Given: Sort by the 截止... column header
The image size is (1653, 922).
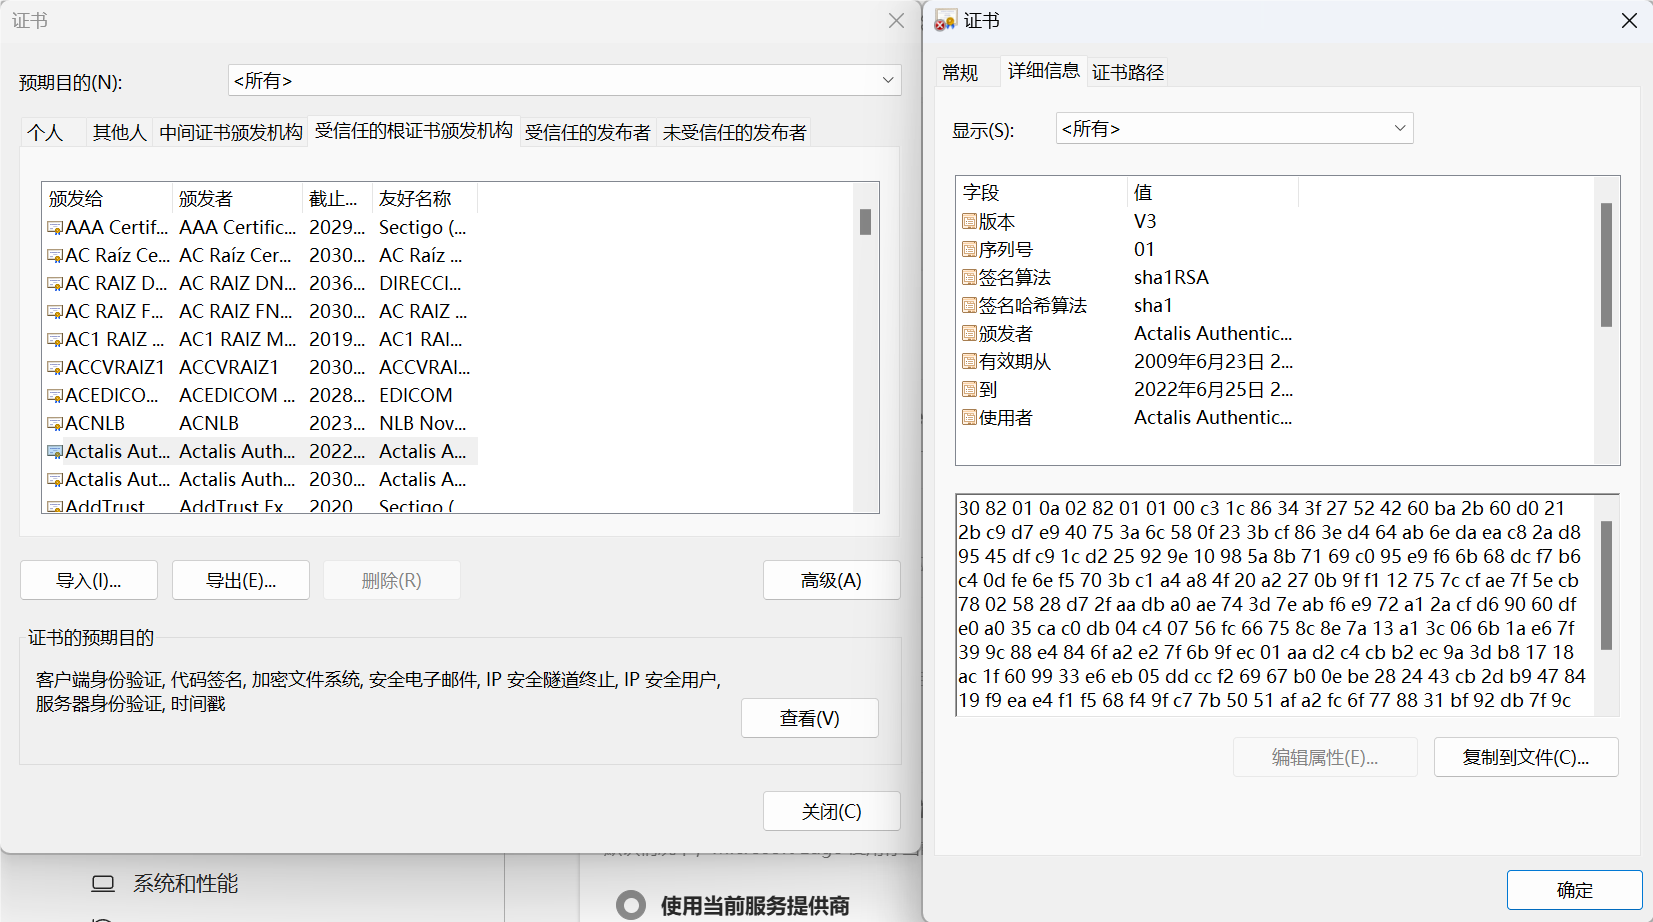Looking at the screenshot, I should click(337, 198).
